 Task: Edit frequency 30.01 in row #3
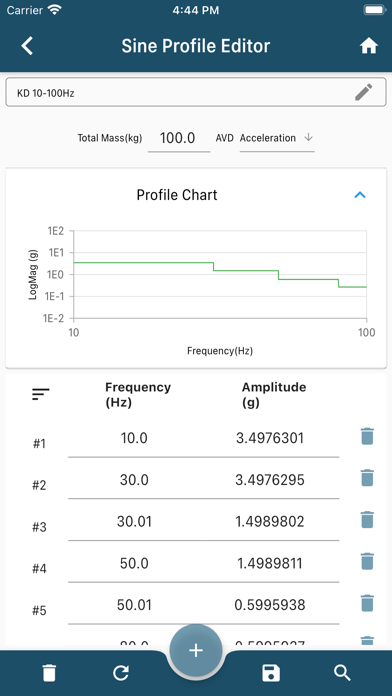tap(135, 522)
